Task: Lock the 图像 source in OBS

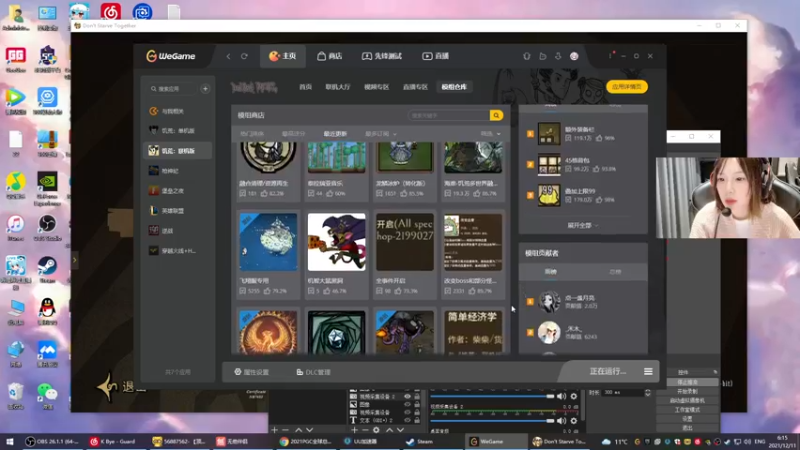Action: tap(417, 404)
